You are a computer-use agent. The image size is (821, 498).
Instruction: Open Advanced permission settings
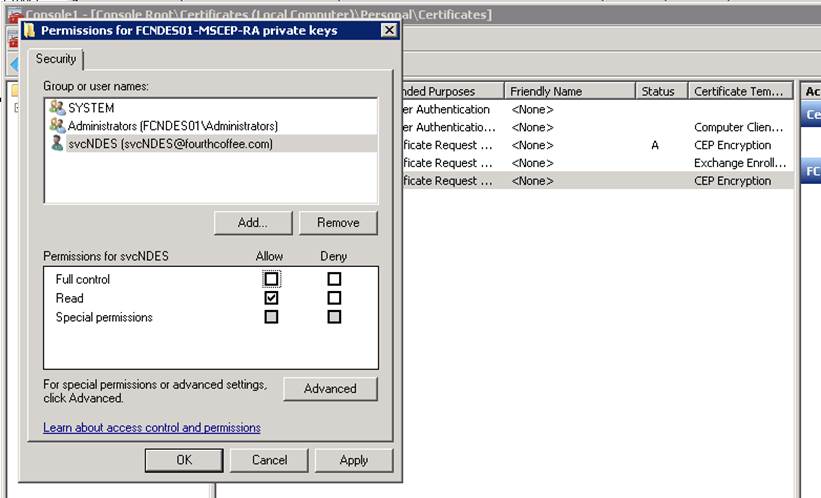pos(330,389)
